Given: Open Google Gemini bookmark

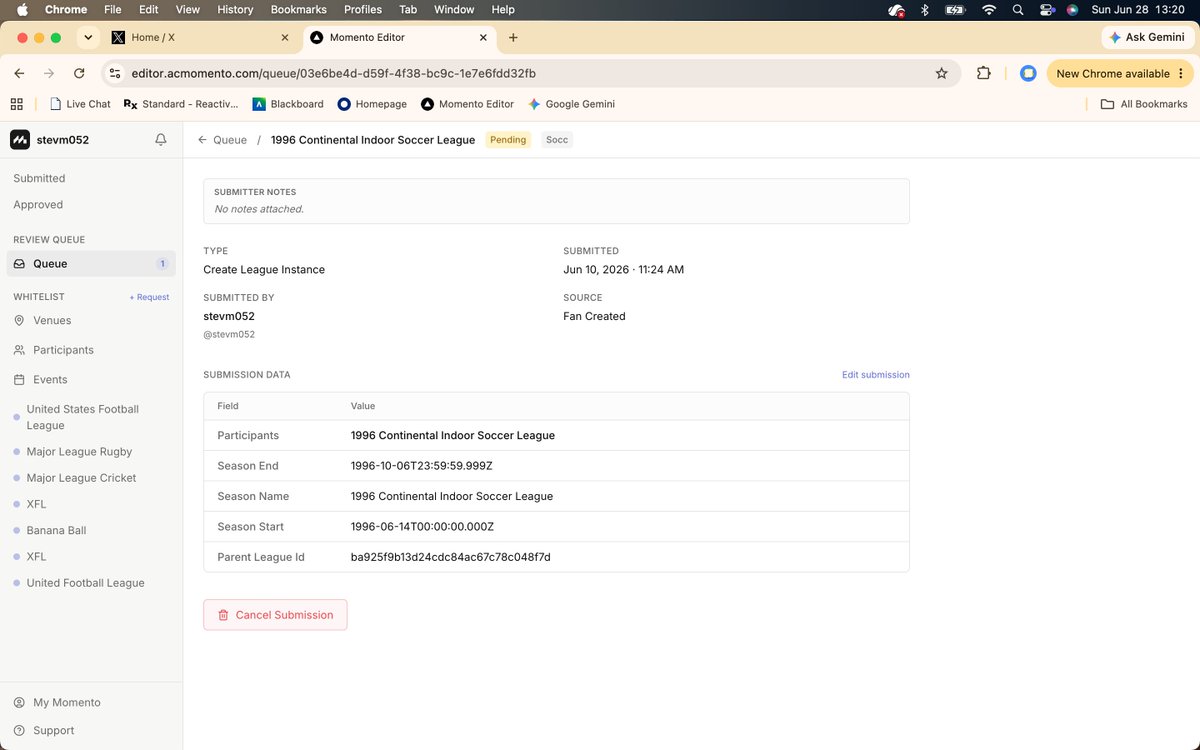Looking at the screenshot, I should pos(571,104).
